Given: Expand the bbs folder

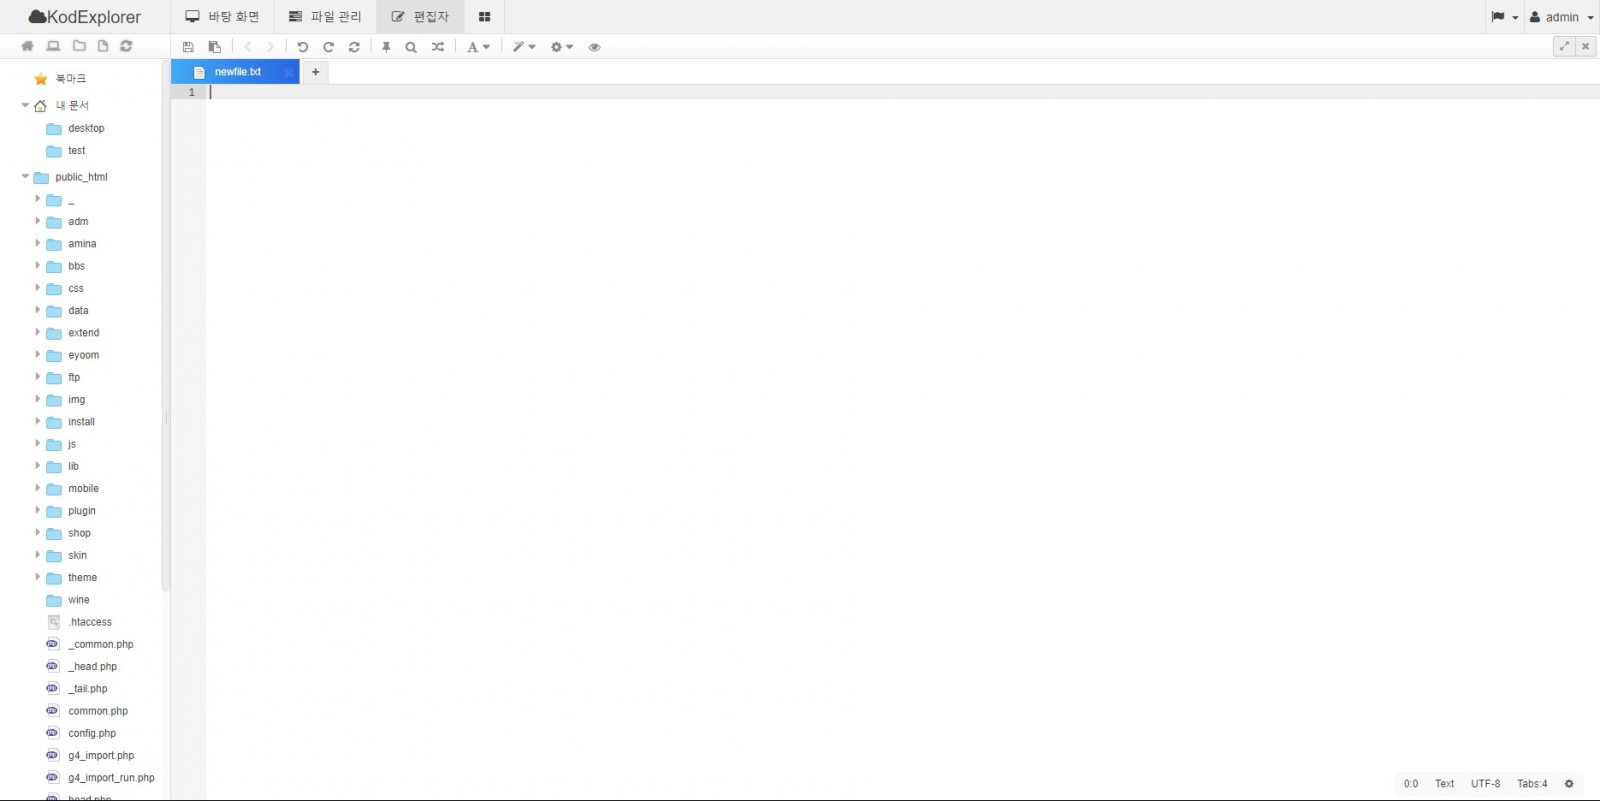Looking at the screenshot, I should coord(38,266).
